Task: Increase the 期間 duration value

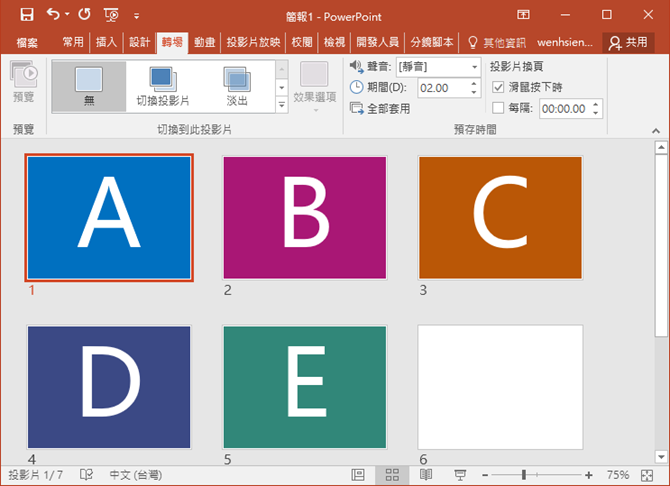Action: (474, 84)
